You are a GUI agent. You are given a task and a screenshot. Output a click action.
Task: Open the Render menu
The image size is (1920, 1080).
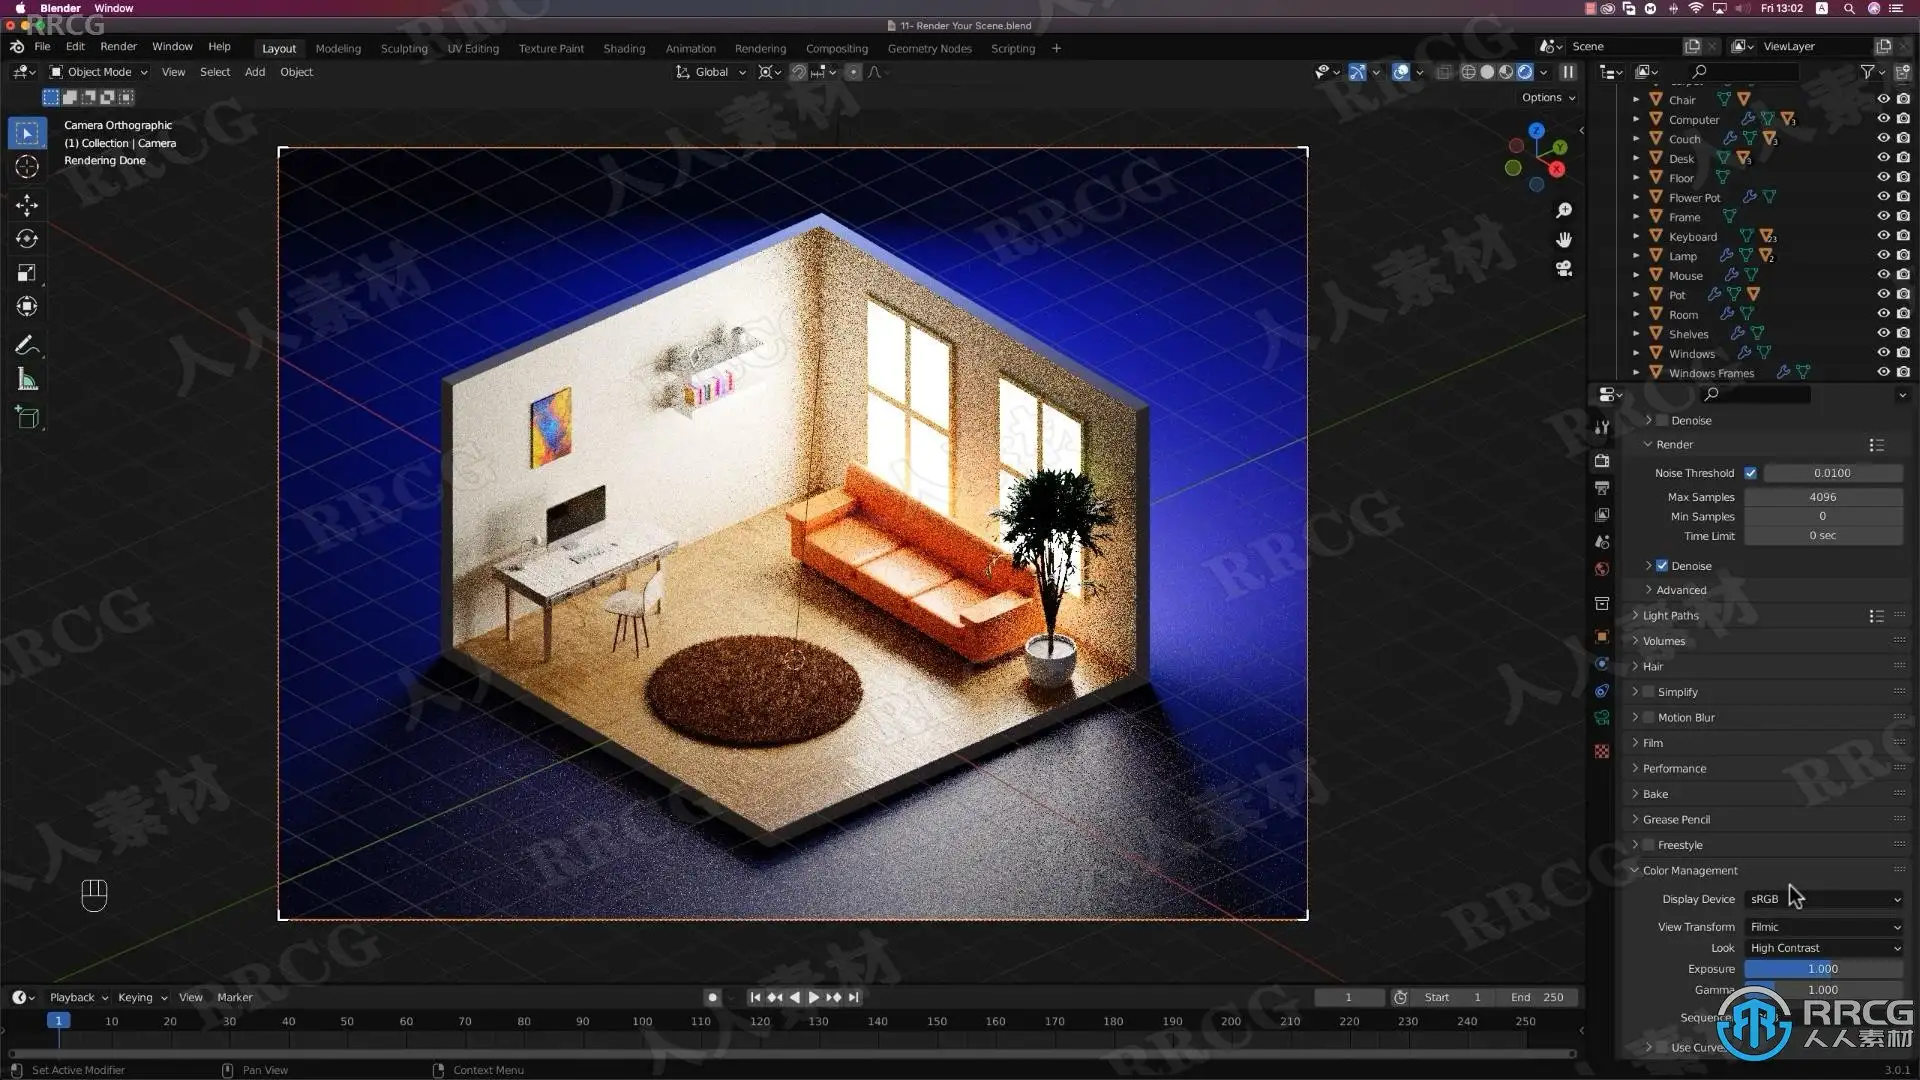pos(118,46)
